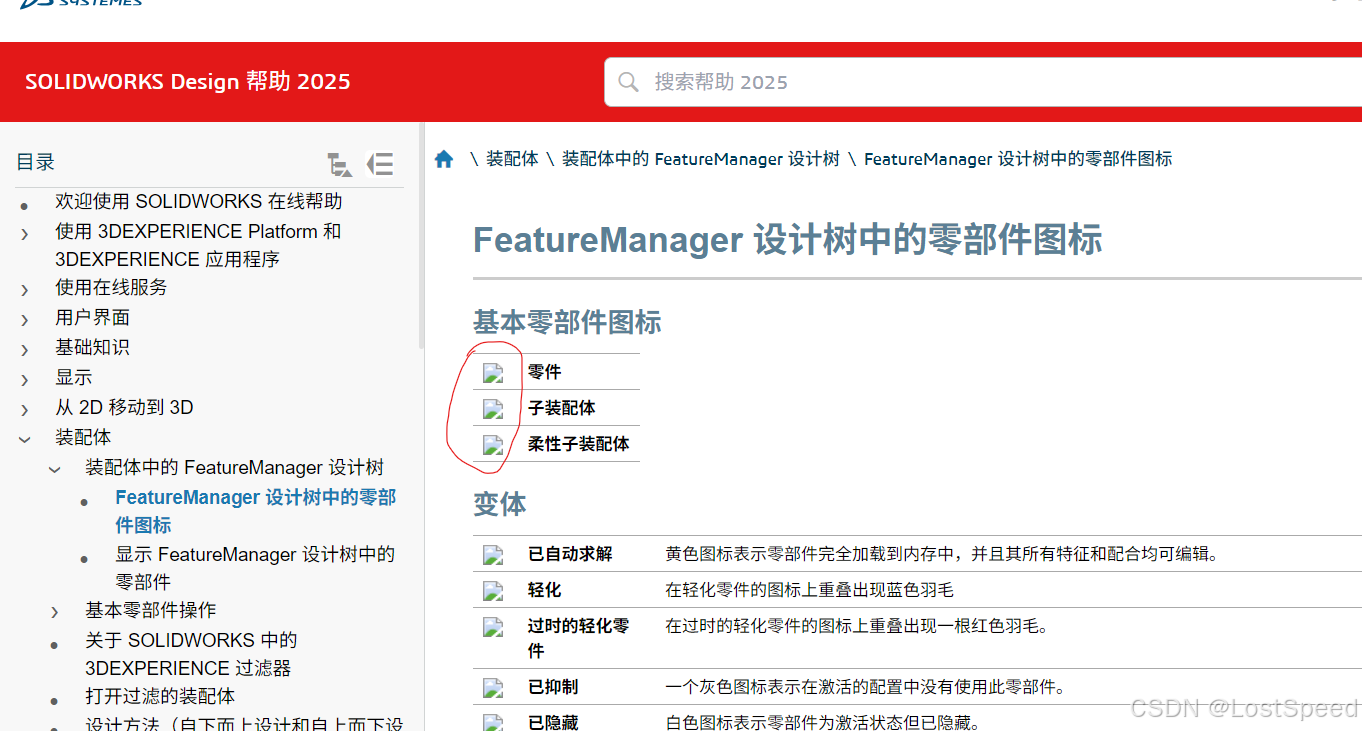Image resolution: width=1362 pixels, height=731 pixels.
Task: Click the broken image icon beside 已隐藏
Action: coord(493,723)
